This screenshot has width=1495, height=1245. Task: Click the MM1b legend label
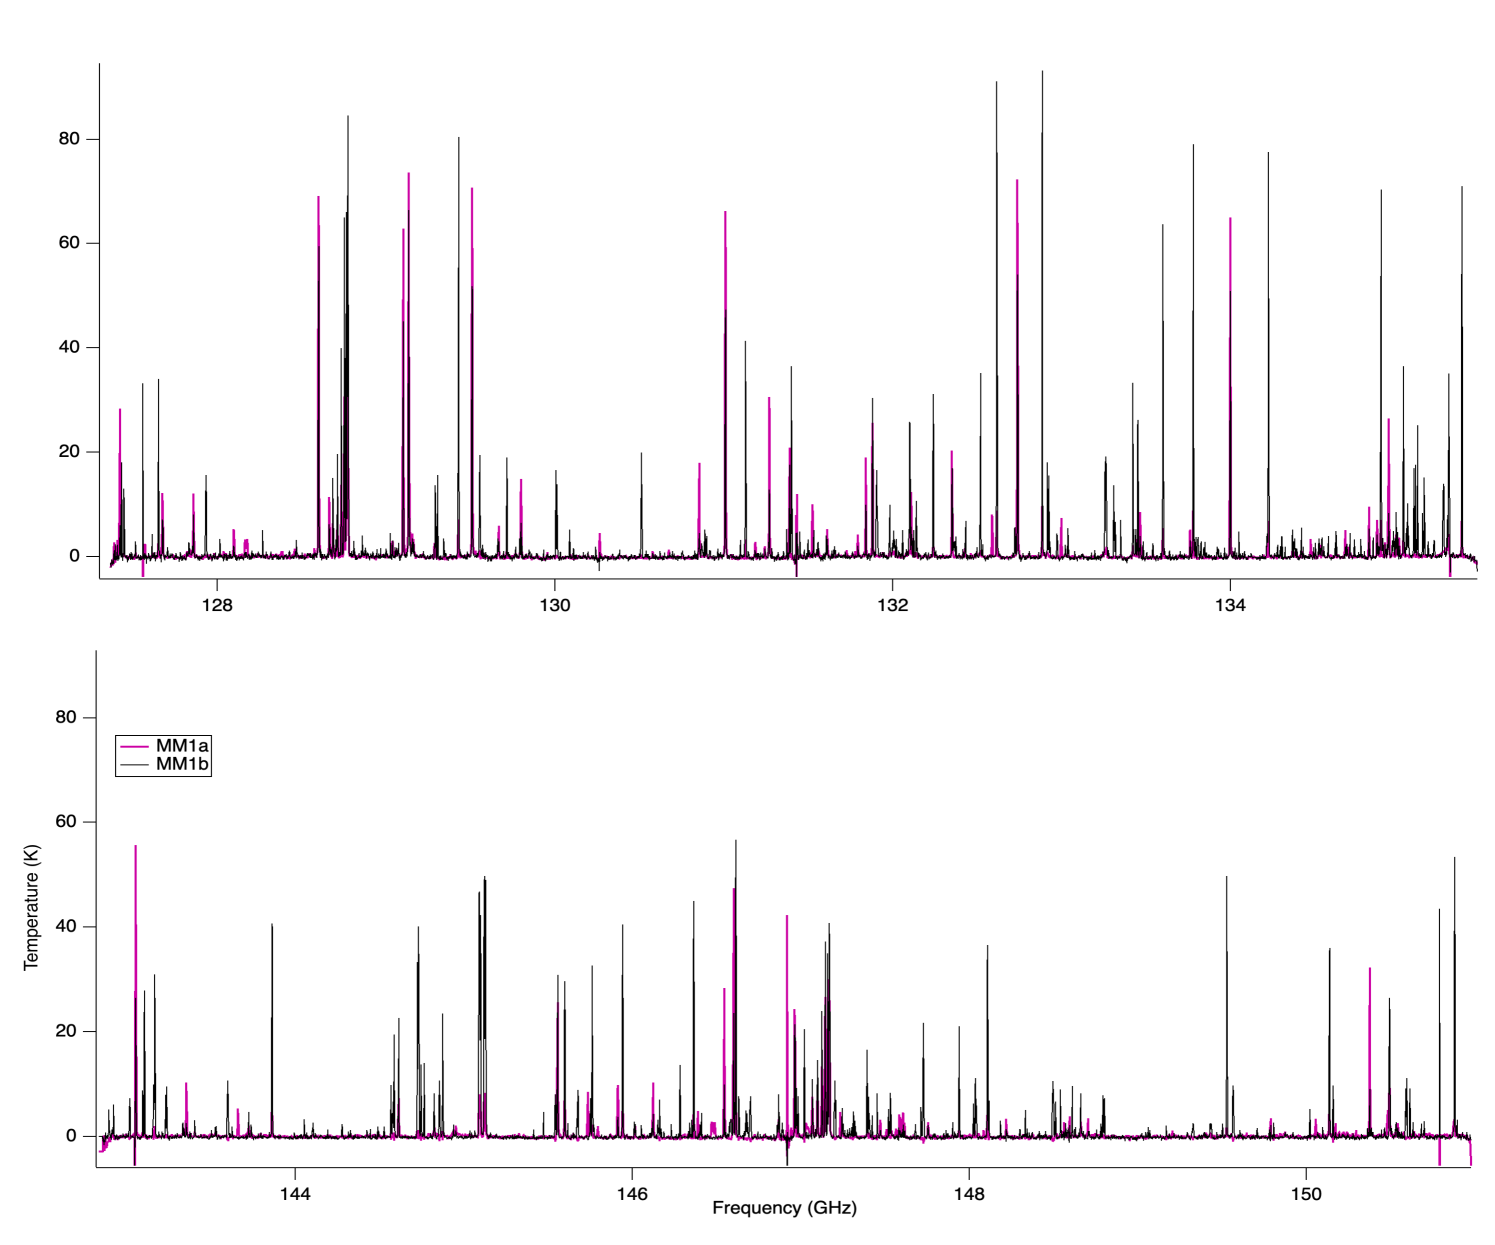[182, 765]
